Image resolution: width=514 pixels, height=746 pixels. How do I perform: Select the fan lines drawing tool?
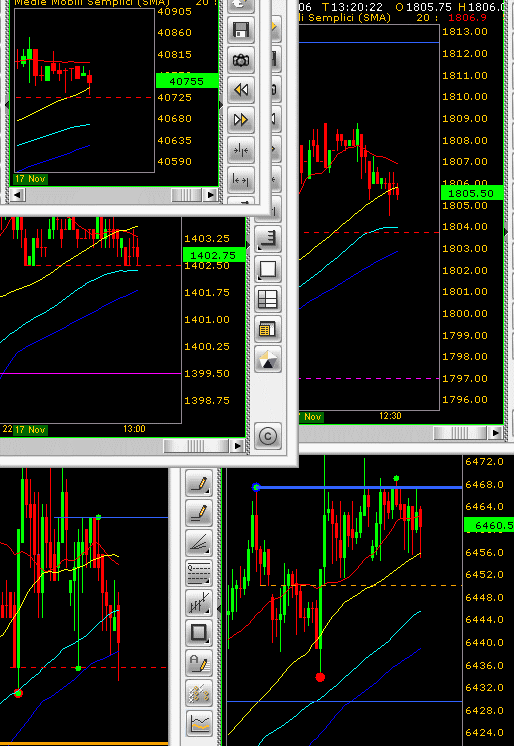199,544
